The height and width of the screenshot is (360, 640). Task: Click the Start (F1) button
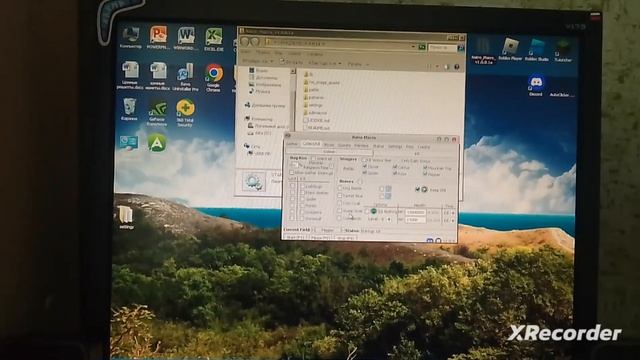(296, 238)
